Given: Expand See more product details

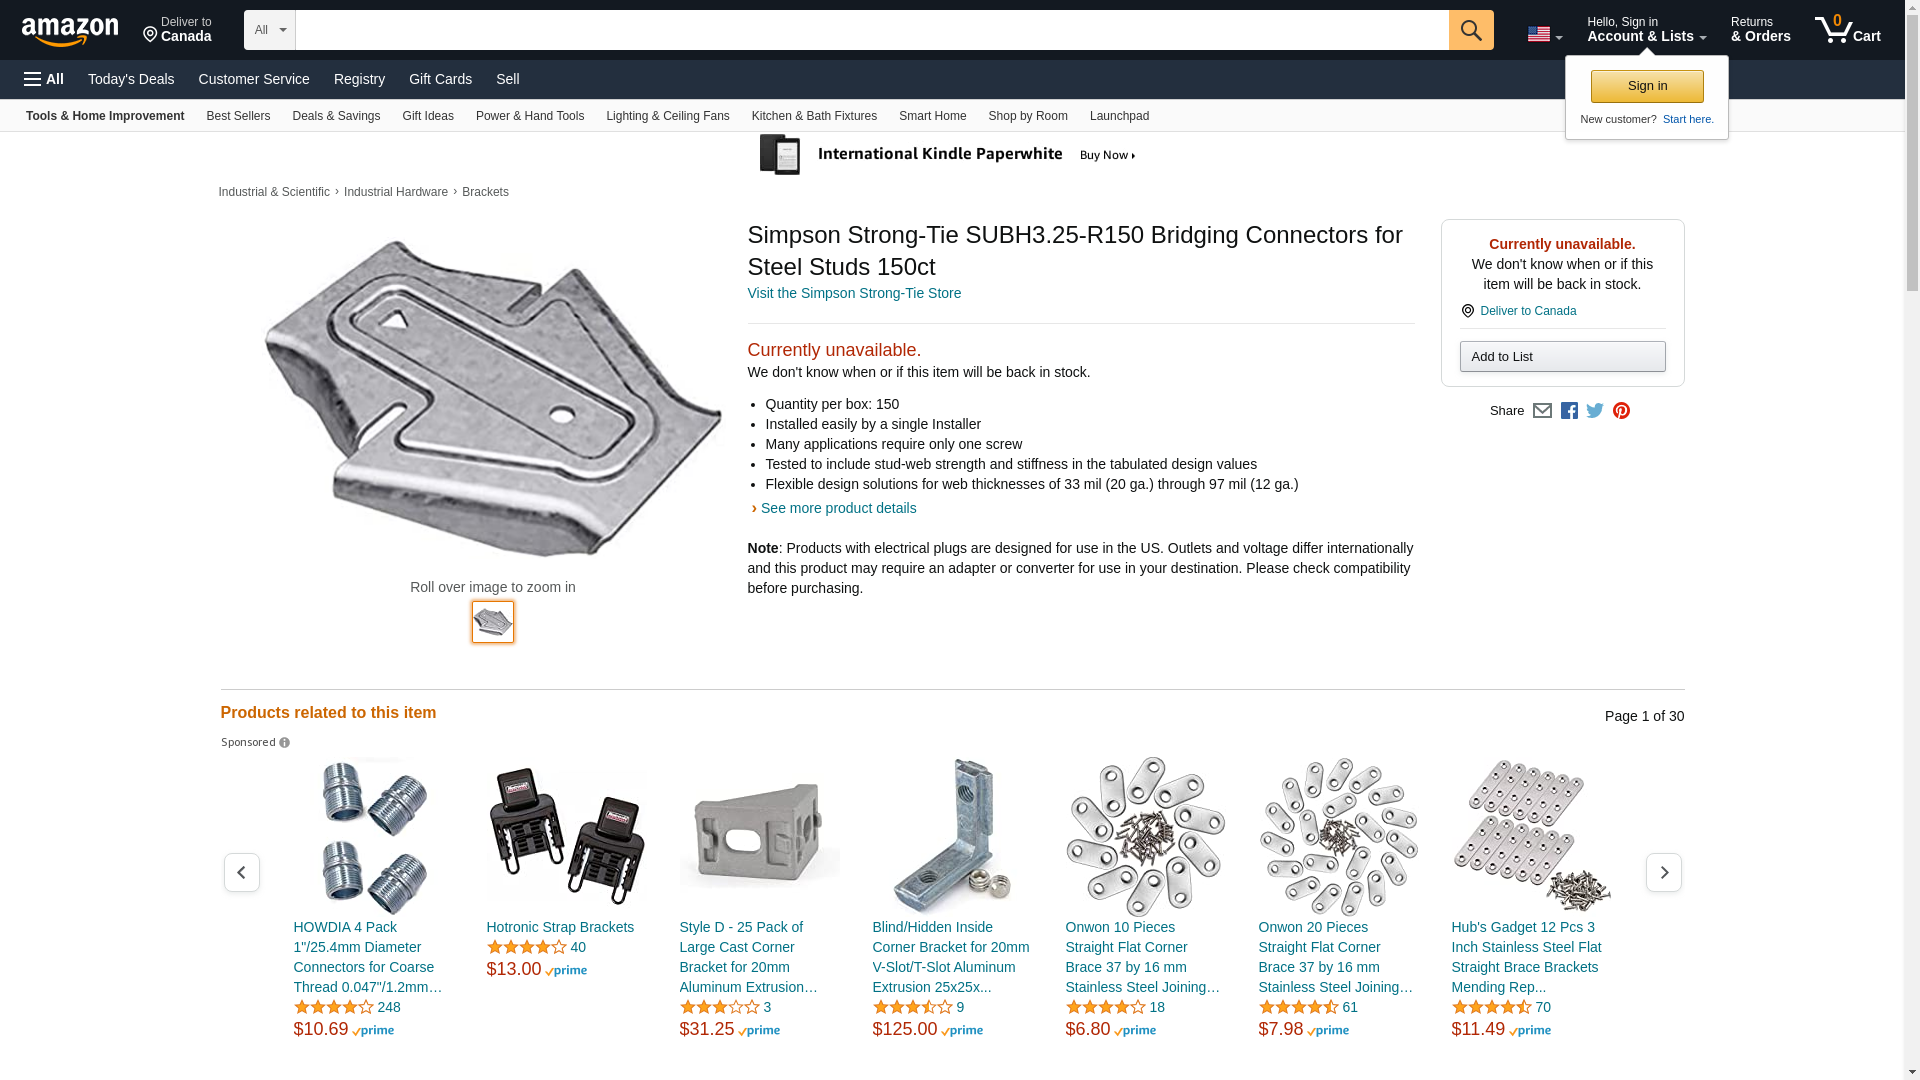Looking at the screenshot, I should tap(838, 508).
